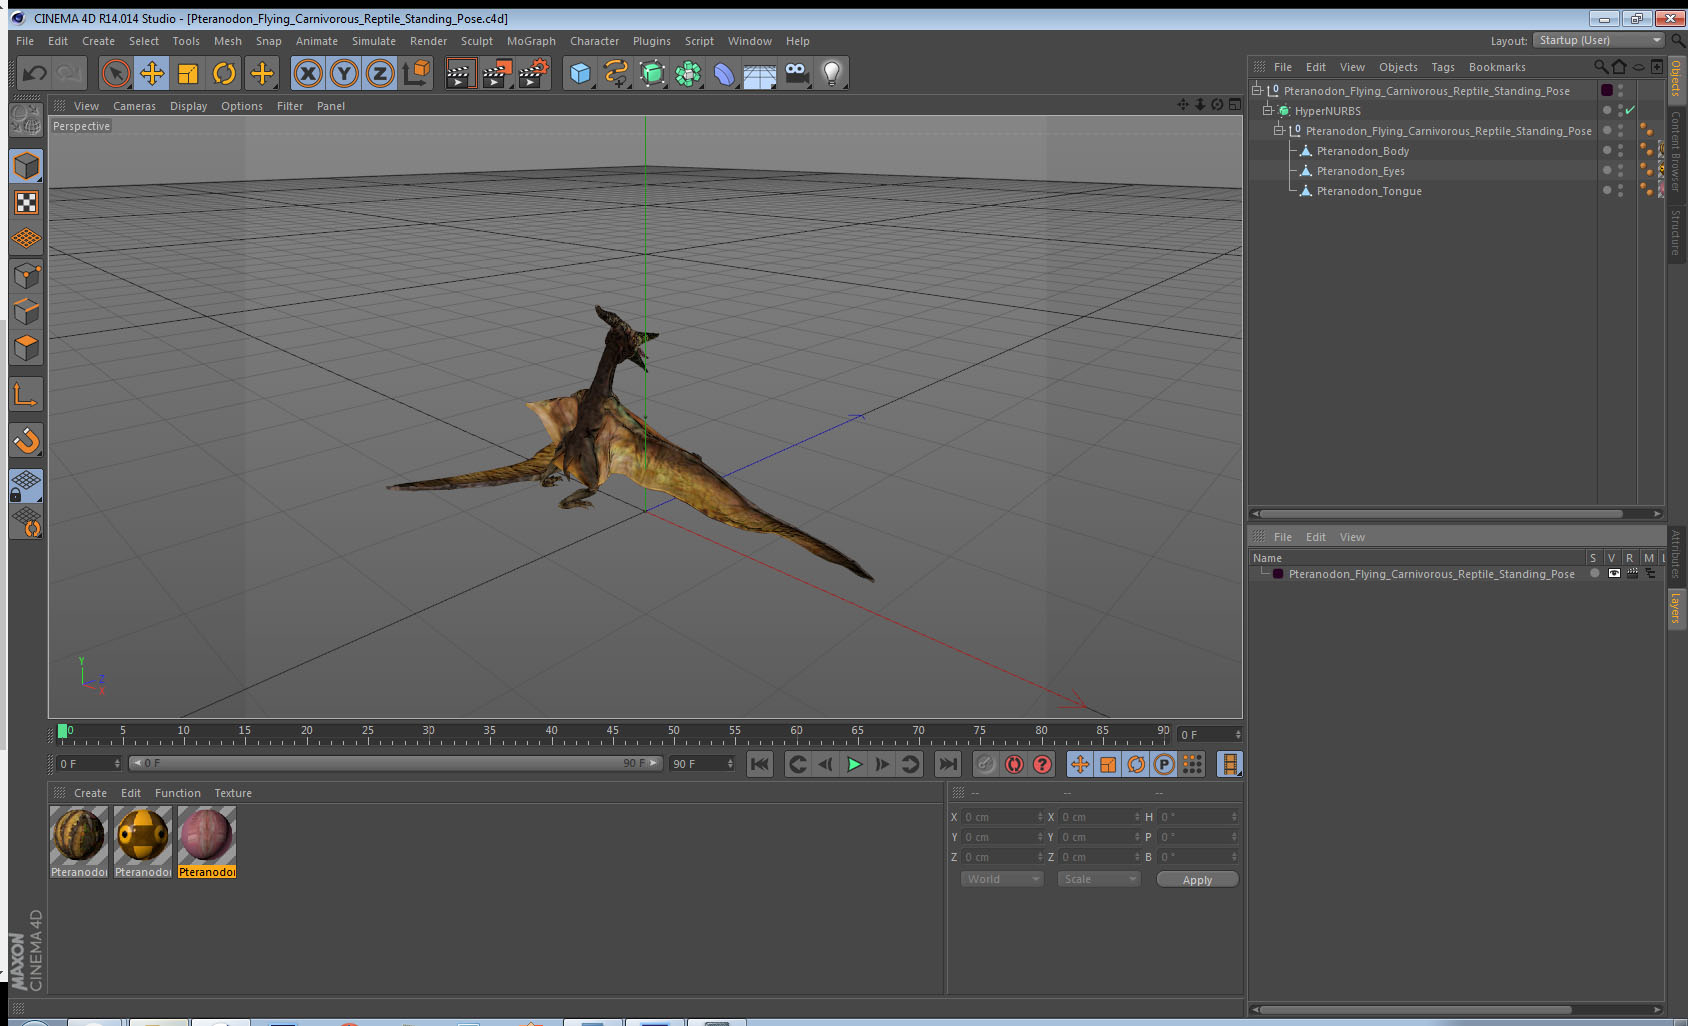Screen dimensions: 1688x1026
Task: Toggle locked workplane icon
Action: click(x=26, y=486)
